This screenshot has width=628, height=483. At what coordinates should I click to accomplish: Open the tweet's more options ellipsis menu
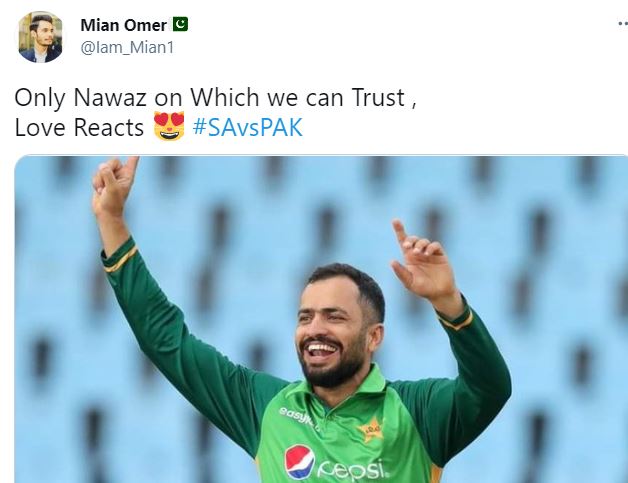pyautogui.click(x=623, y=24)
